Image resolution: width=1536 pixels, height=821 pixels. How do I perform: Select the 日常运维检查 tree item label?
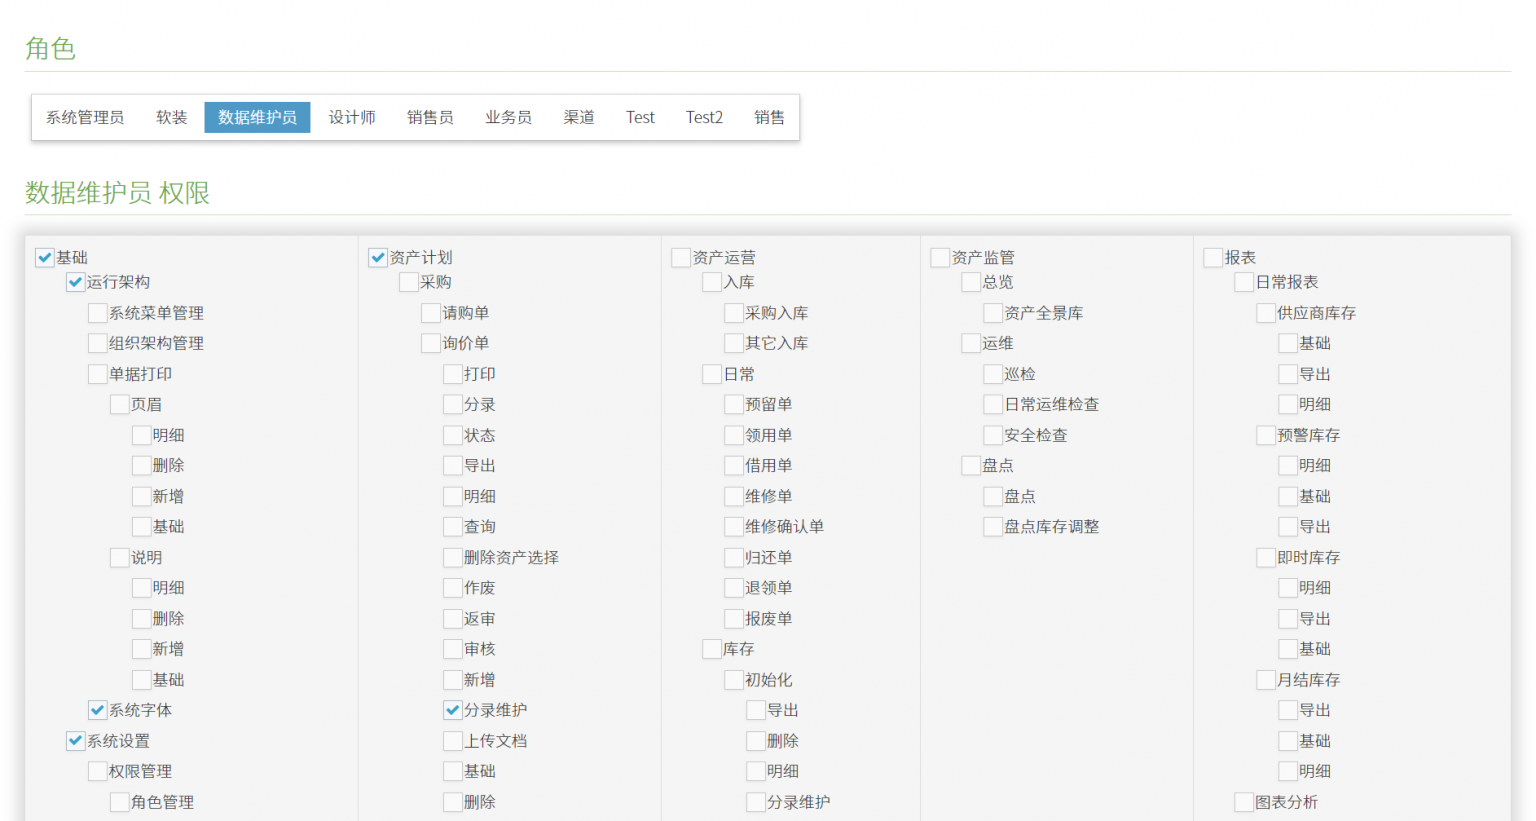1051,404
